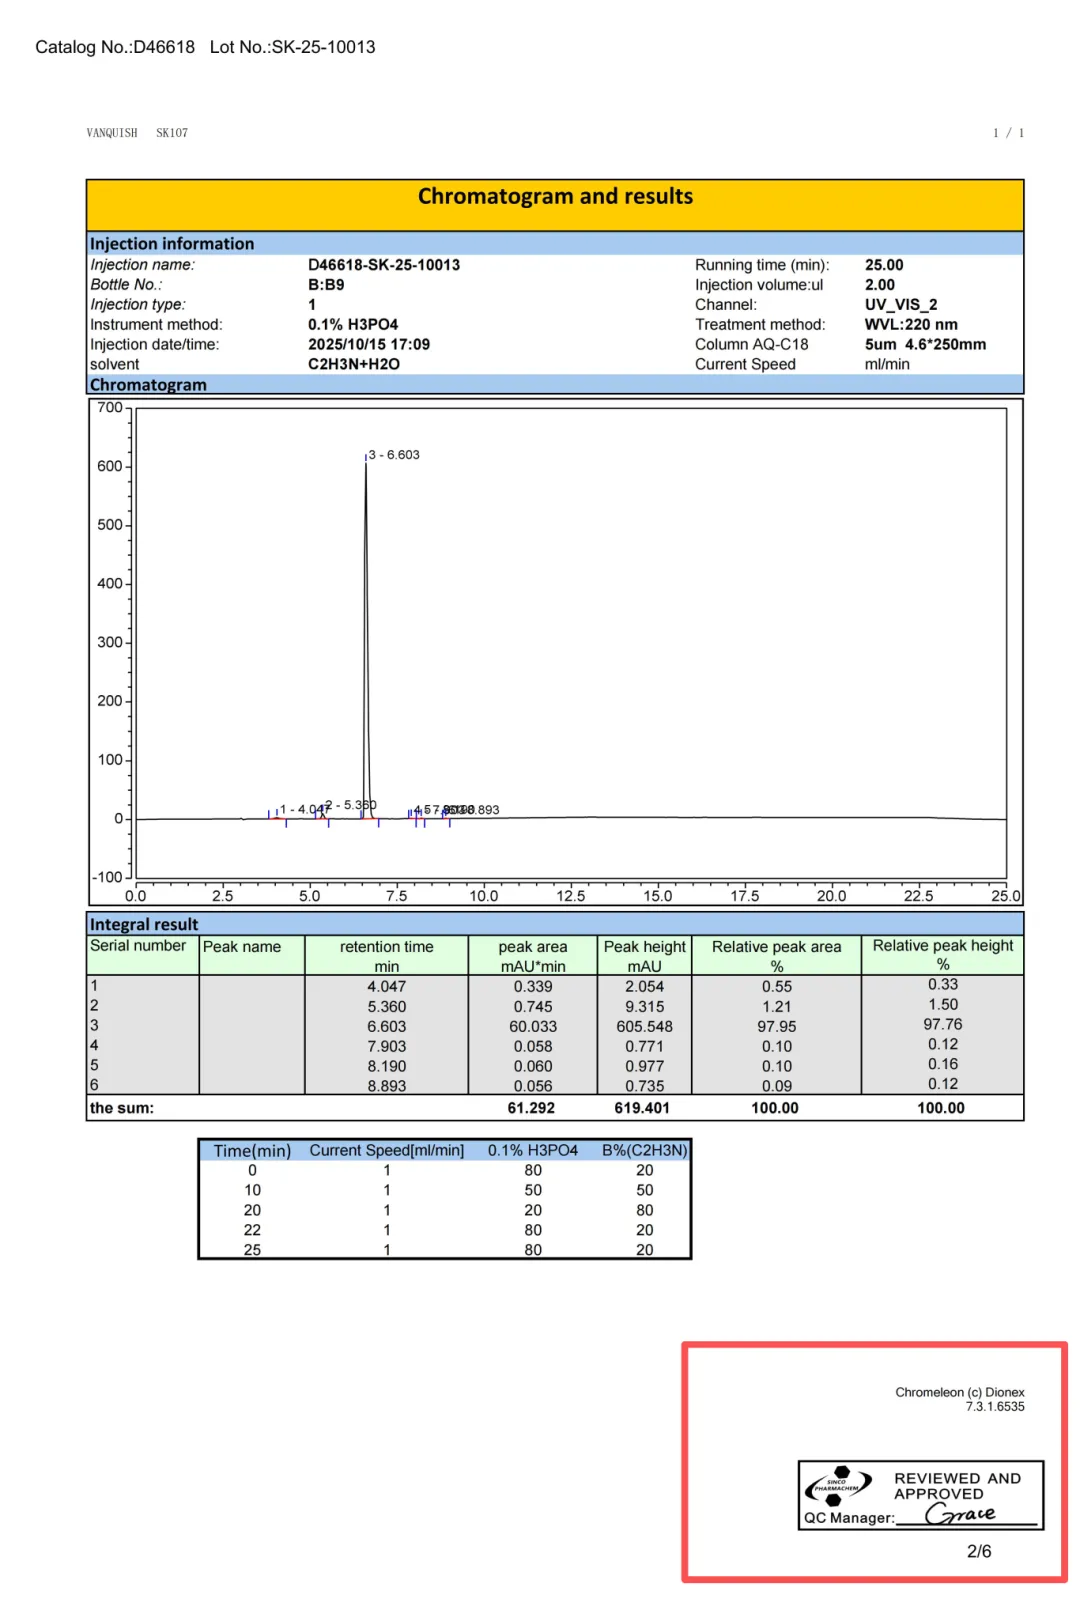Select injection name value D46618-SK-25-10013

tap(384, 265)
